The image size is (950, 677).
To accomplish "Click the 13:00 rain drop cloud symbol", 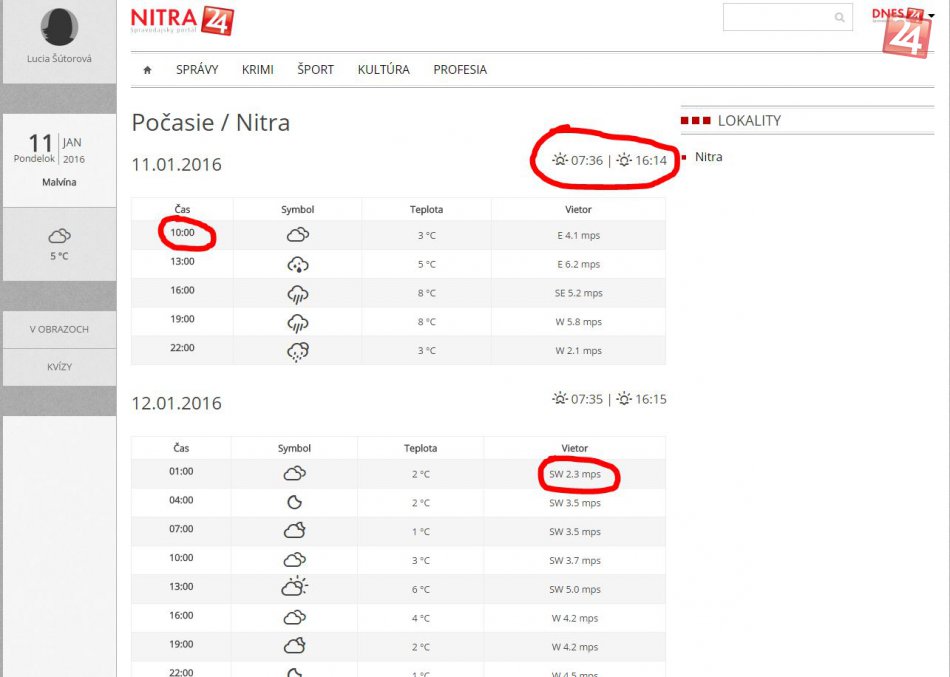I will point(297,264).
